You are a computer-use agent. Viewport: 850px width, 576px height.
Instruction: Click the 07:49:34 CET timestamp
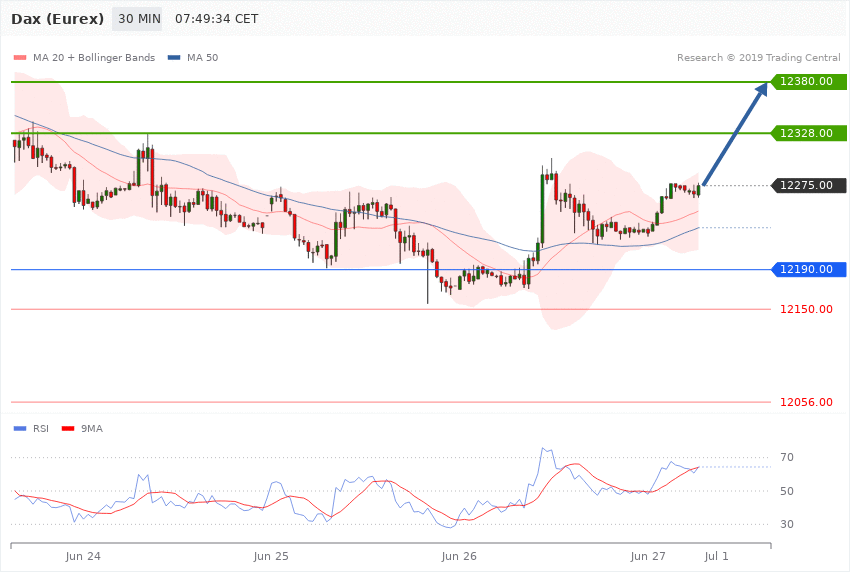point(216,19)
